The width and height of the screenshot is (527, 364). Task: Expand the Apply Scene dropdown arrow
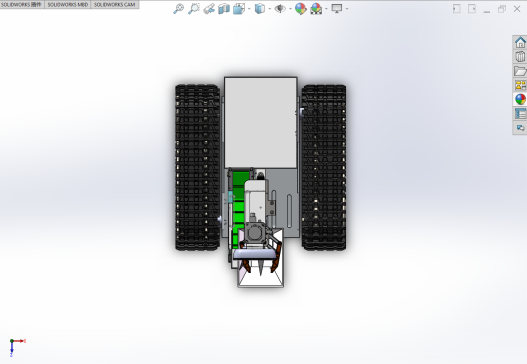coord(326,9)
